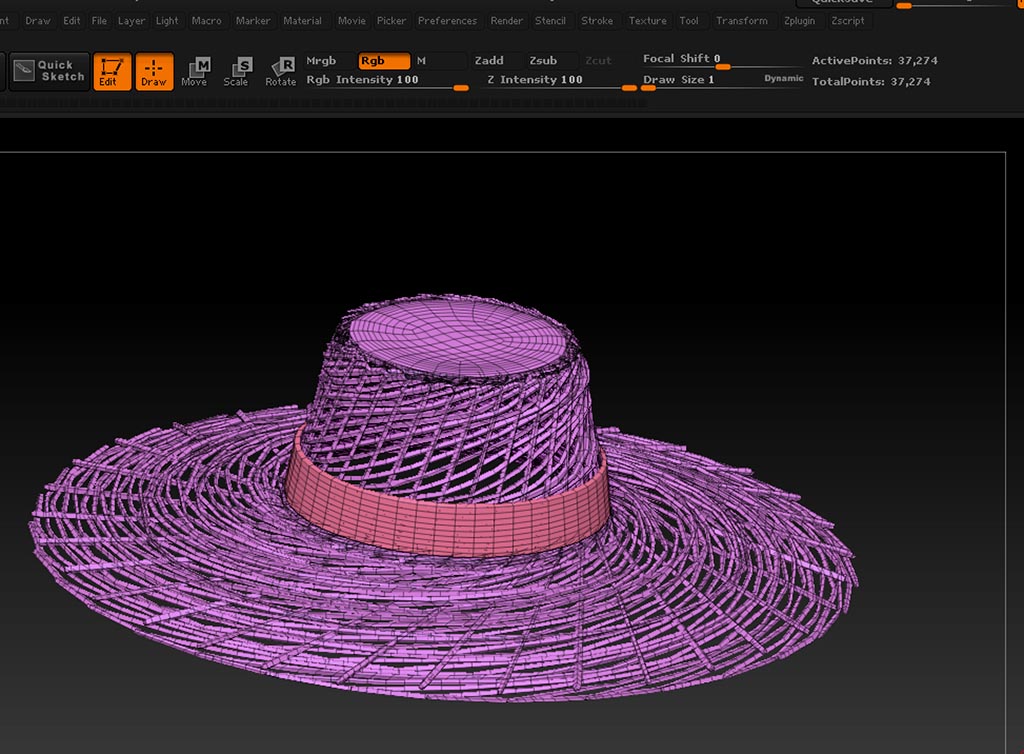1024x754 pixels.
Task: Open the Stencil menu
Action: click(550, 21)
